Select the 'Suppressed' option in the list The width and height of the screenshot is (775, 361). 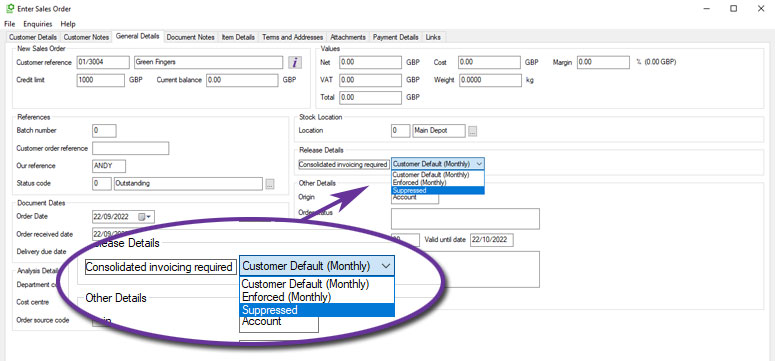(x=438, y=190)
